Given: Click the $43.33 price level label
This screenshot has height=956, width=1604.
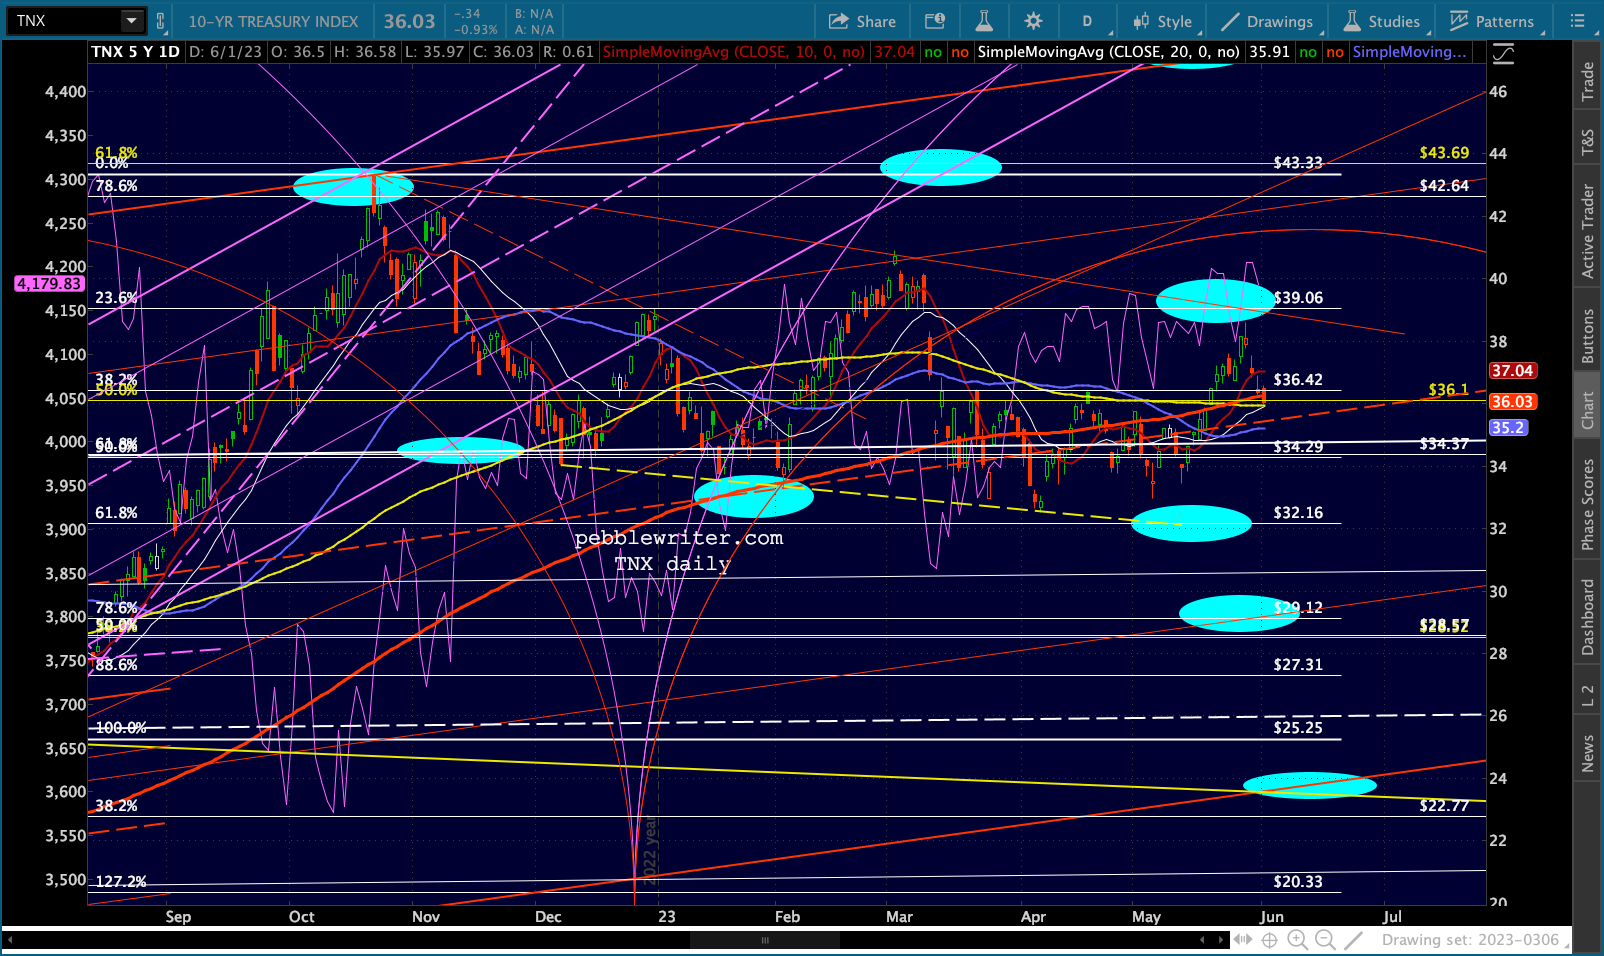Looking at the screenshot, I should 1298,162.
